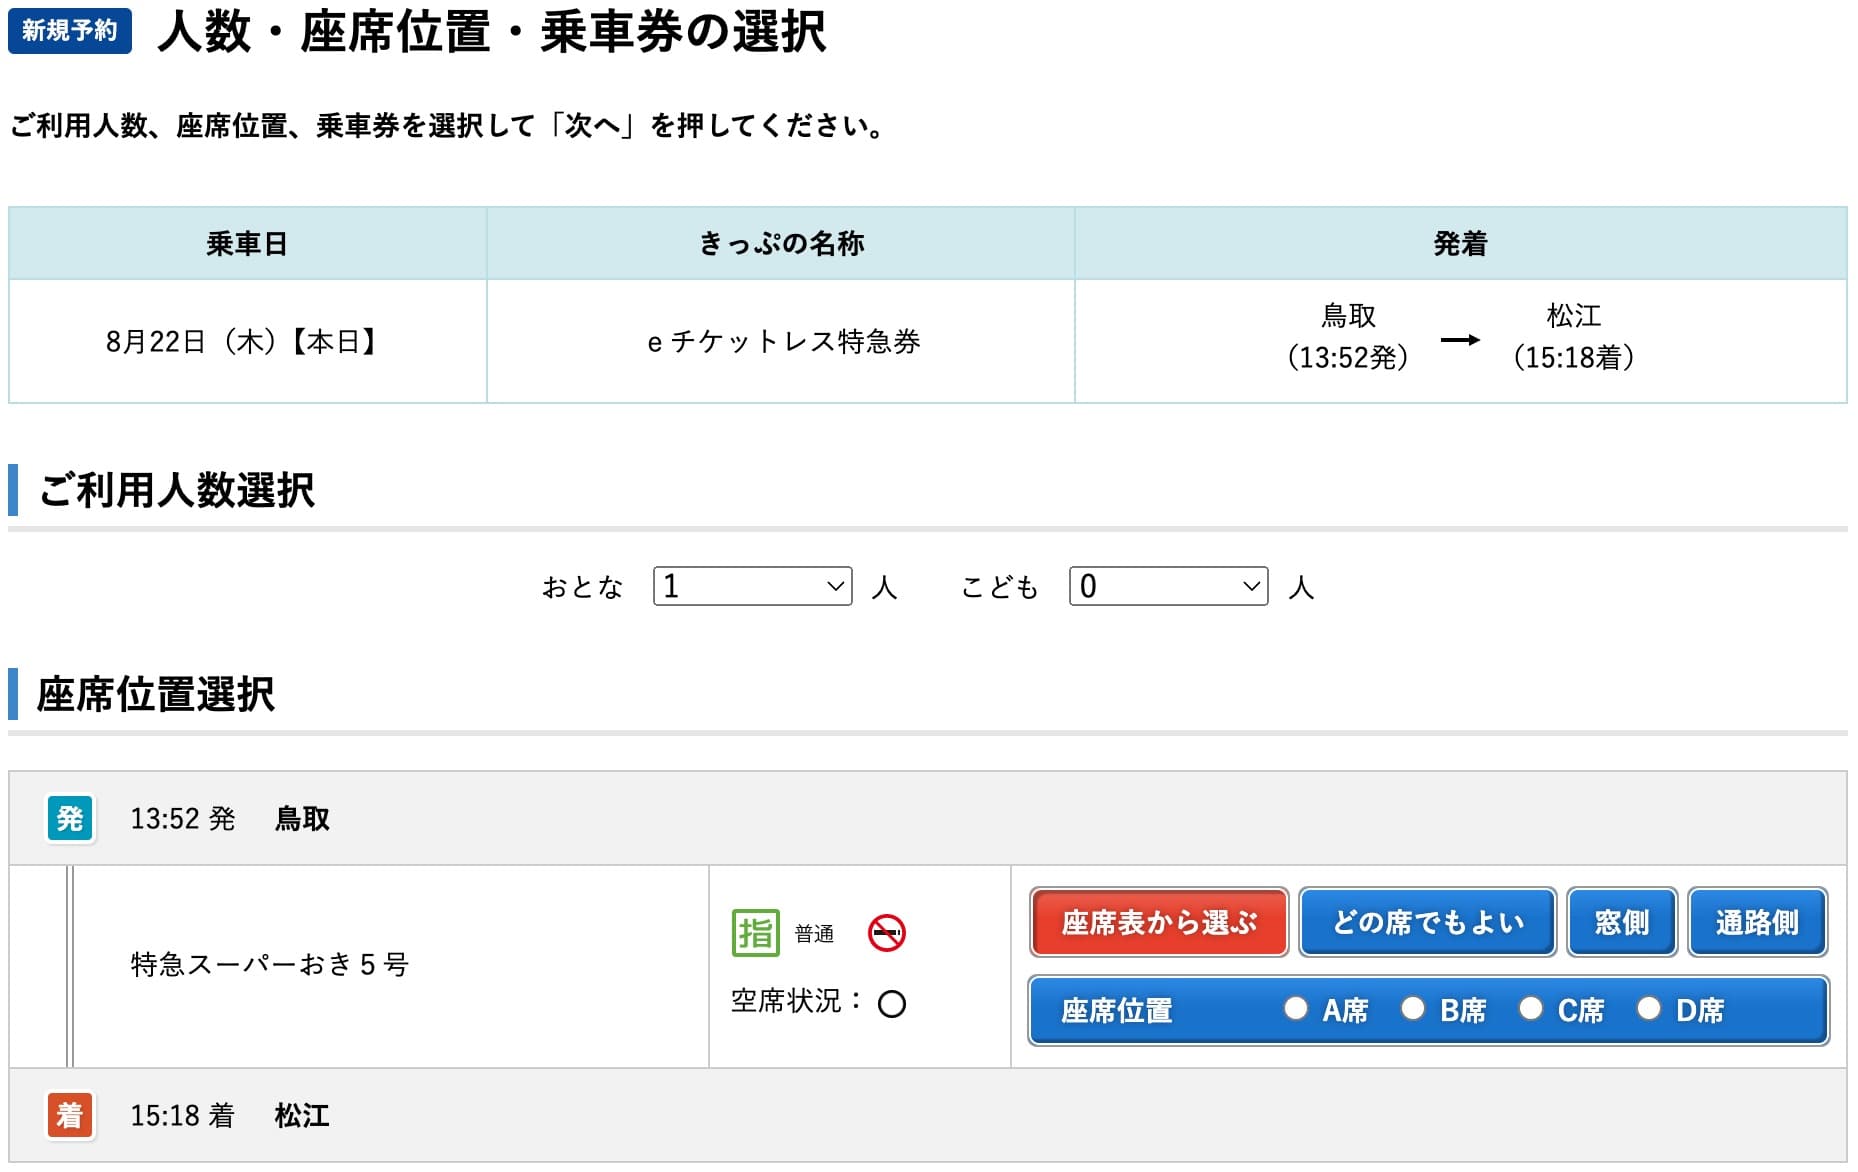This screenshot has width=1858, height=1172.
Task: Click 松江 (15:18着) in table
Action: tap(1574, 337)
